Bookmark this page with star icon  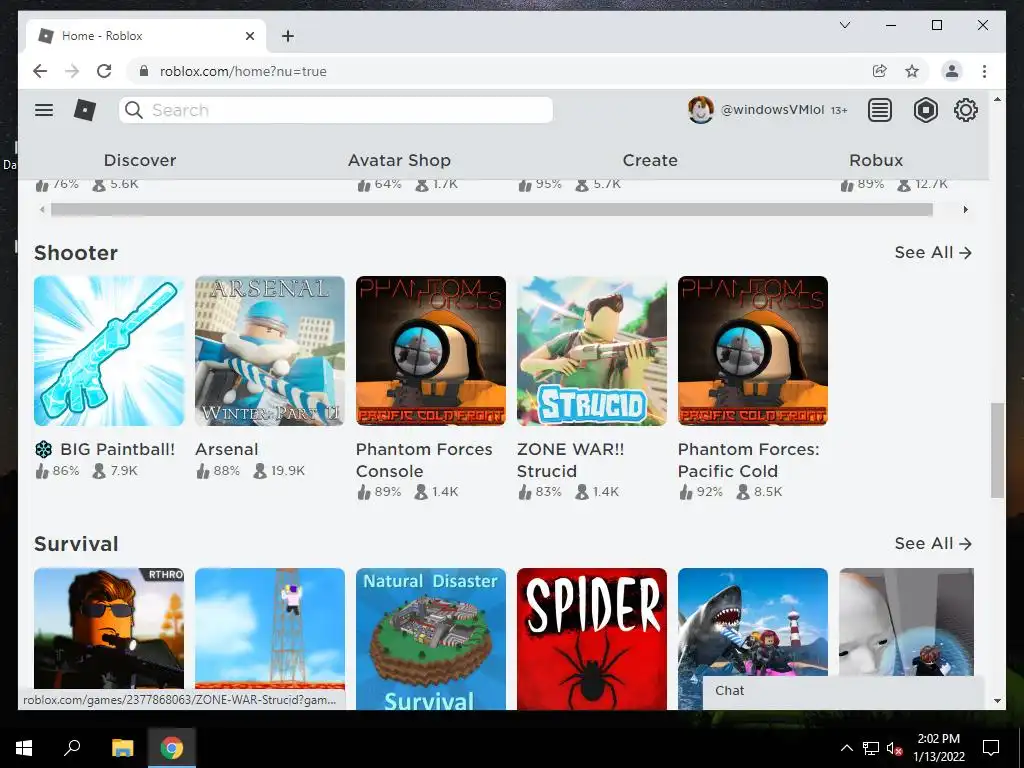pyautogui.click(x=912, y=71)
